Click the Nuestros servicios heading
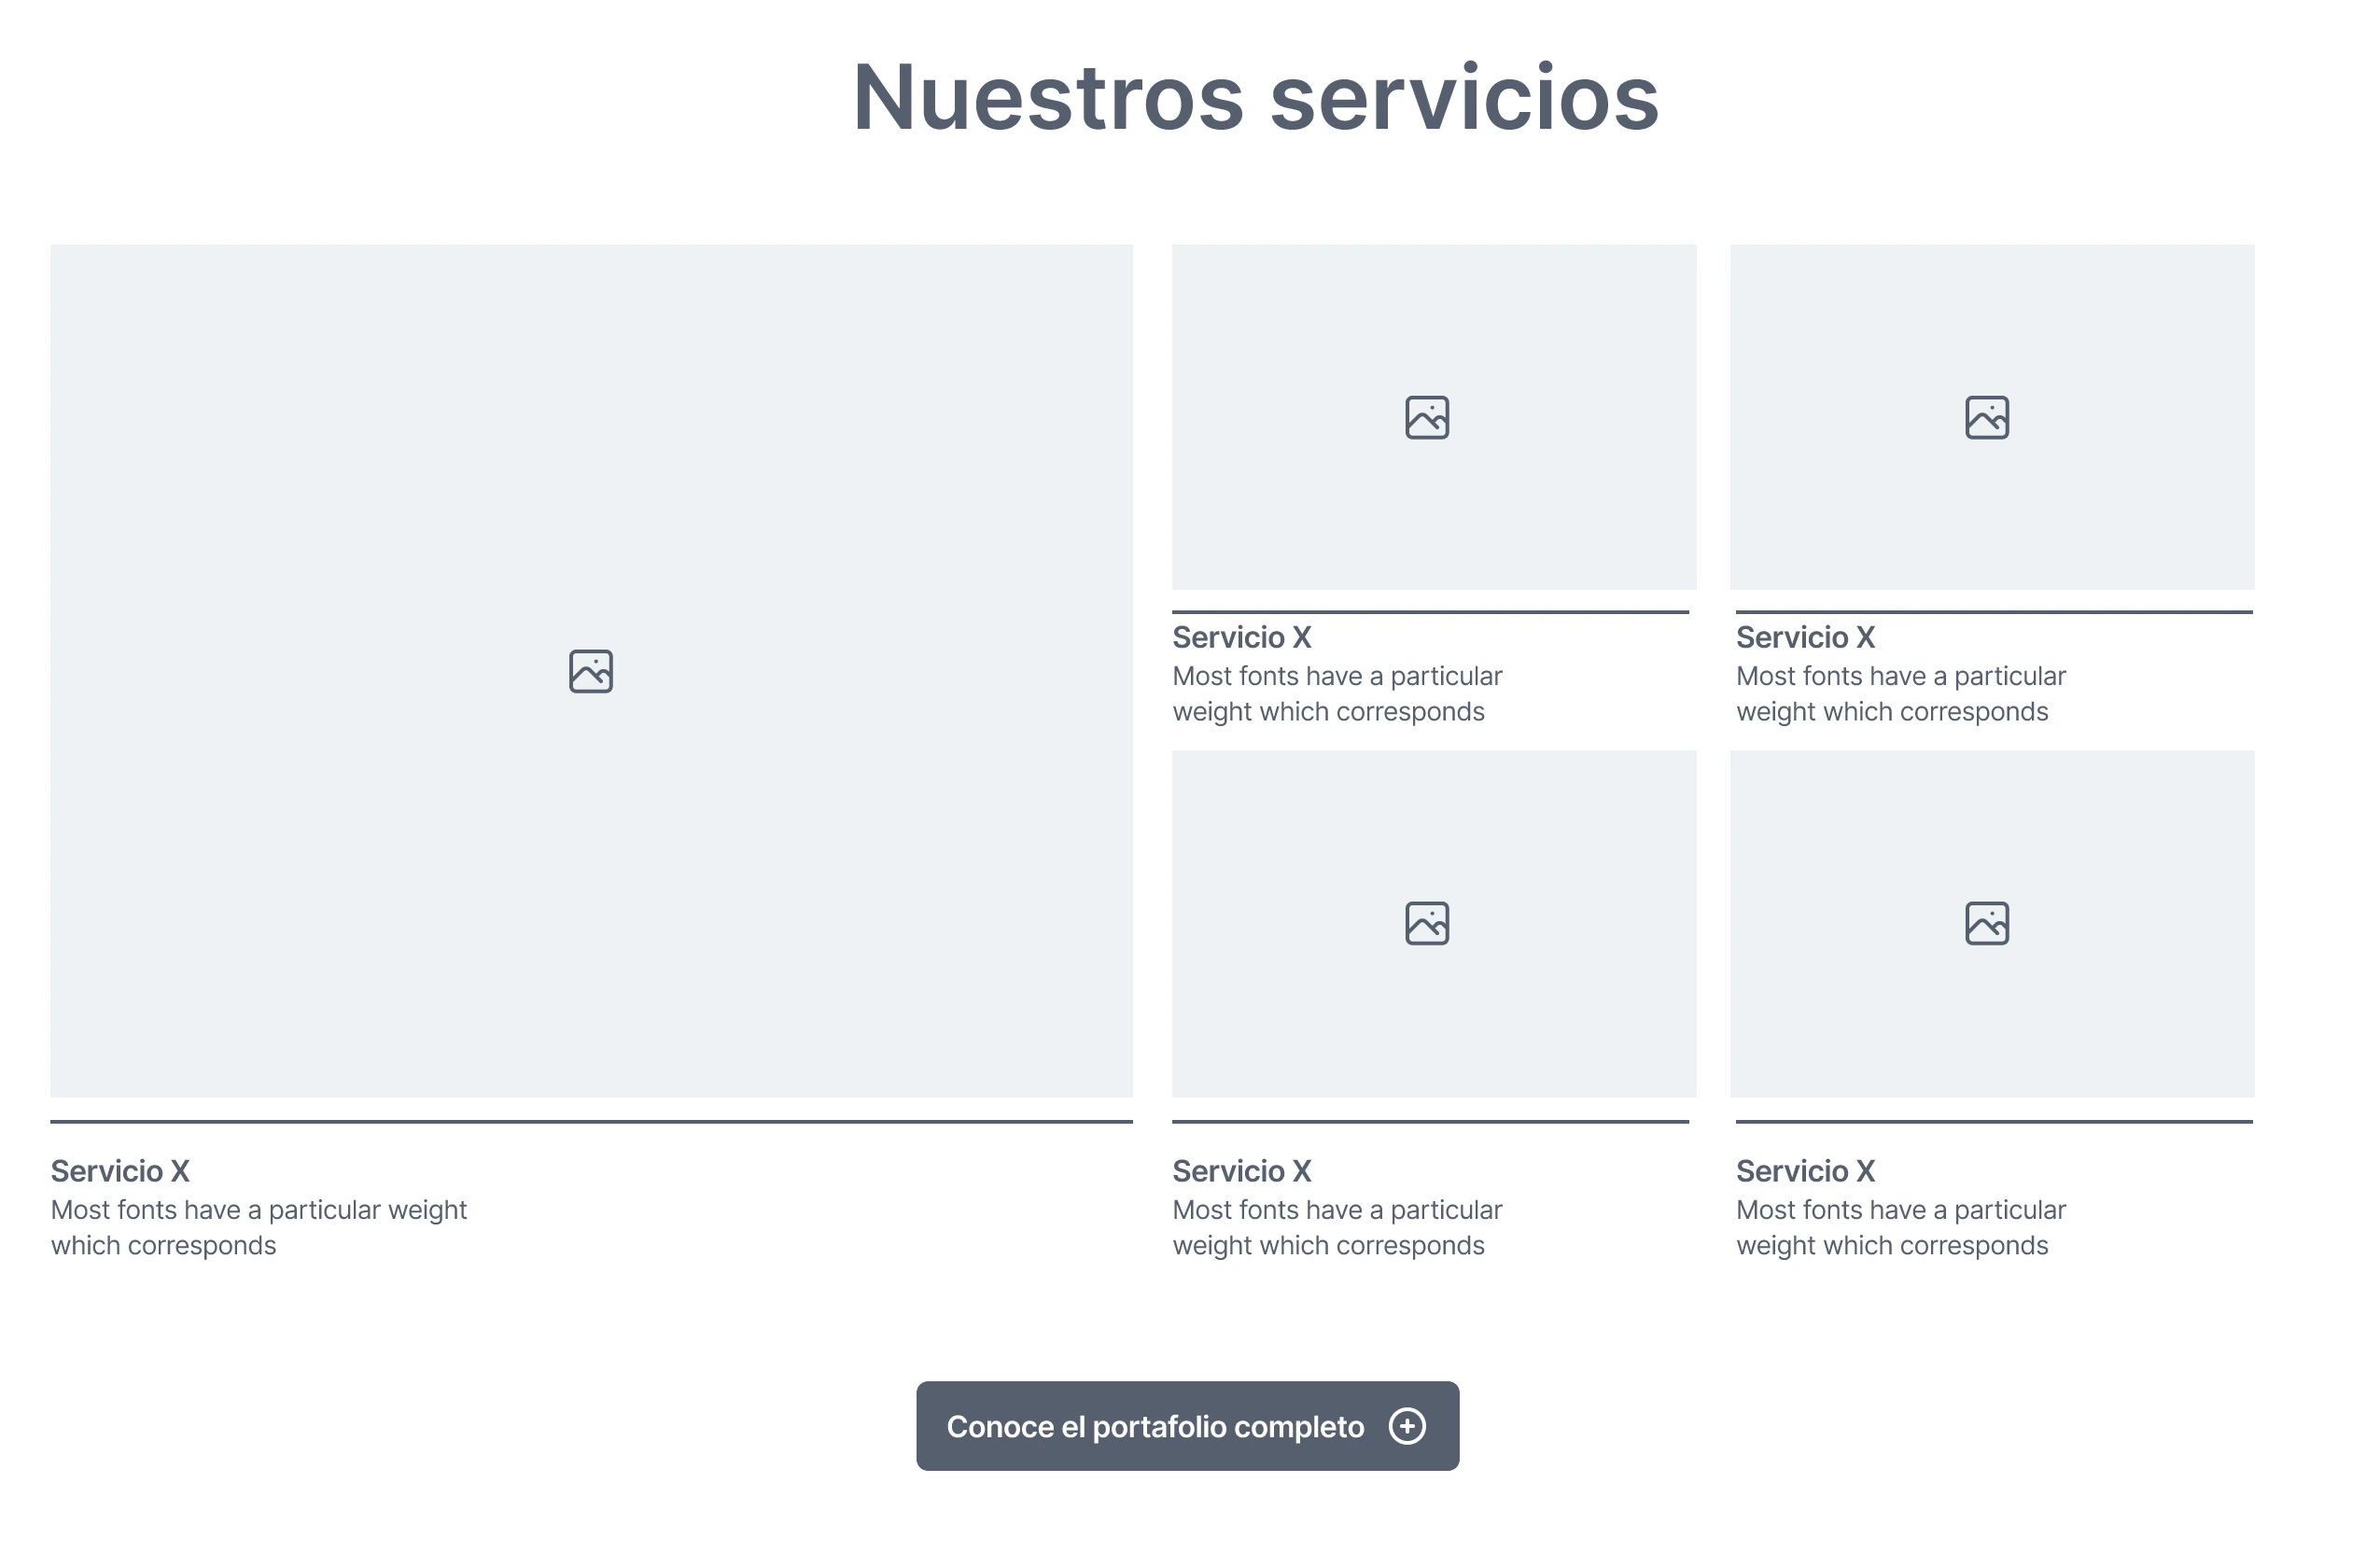Image resolution: width=2380 pixels, height=1567 pixels. [1255, 97]
